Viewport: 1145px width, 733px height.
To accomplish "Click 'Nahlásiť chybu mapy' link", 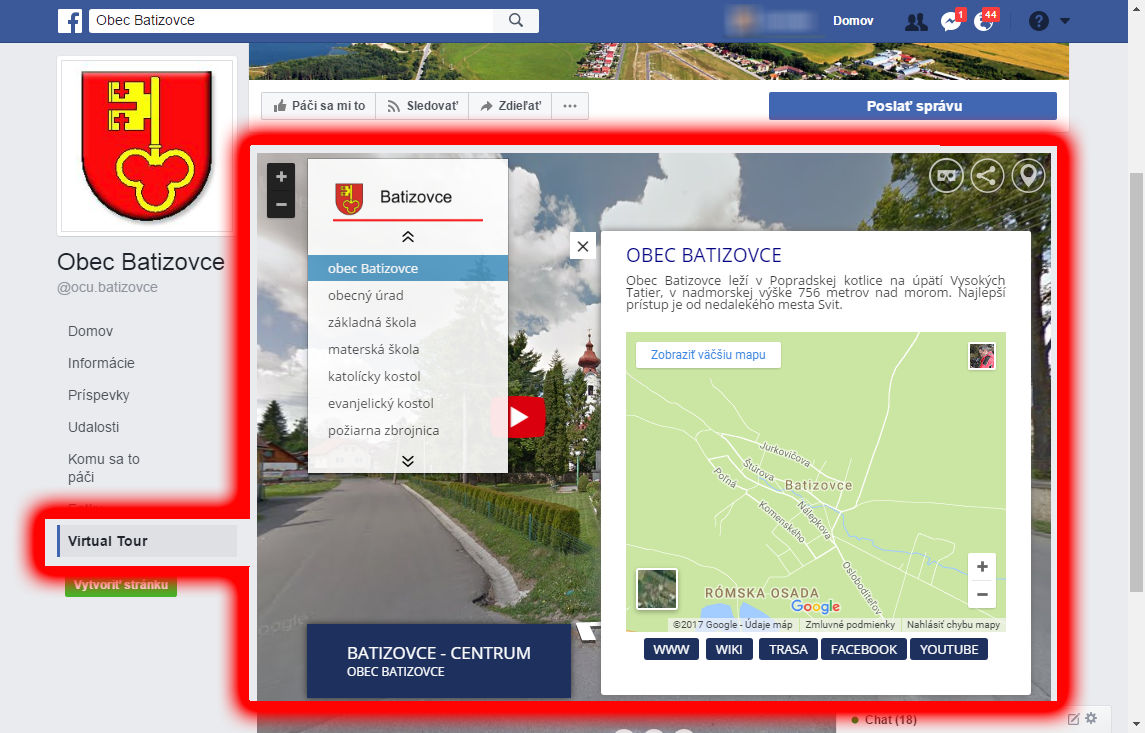I will [x=954, y=625].
